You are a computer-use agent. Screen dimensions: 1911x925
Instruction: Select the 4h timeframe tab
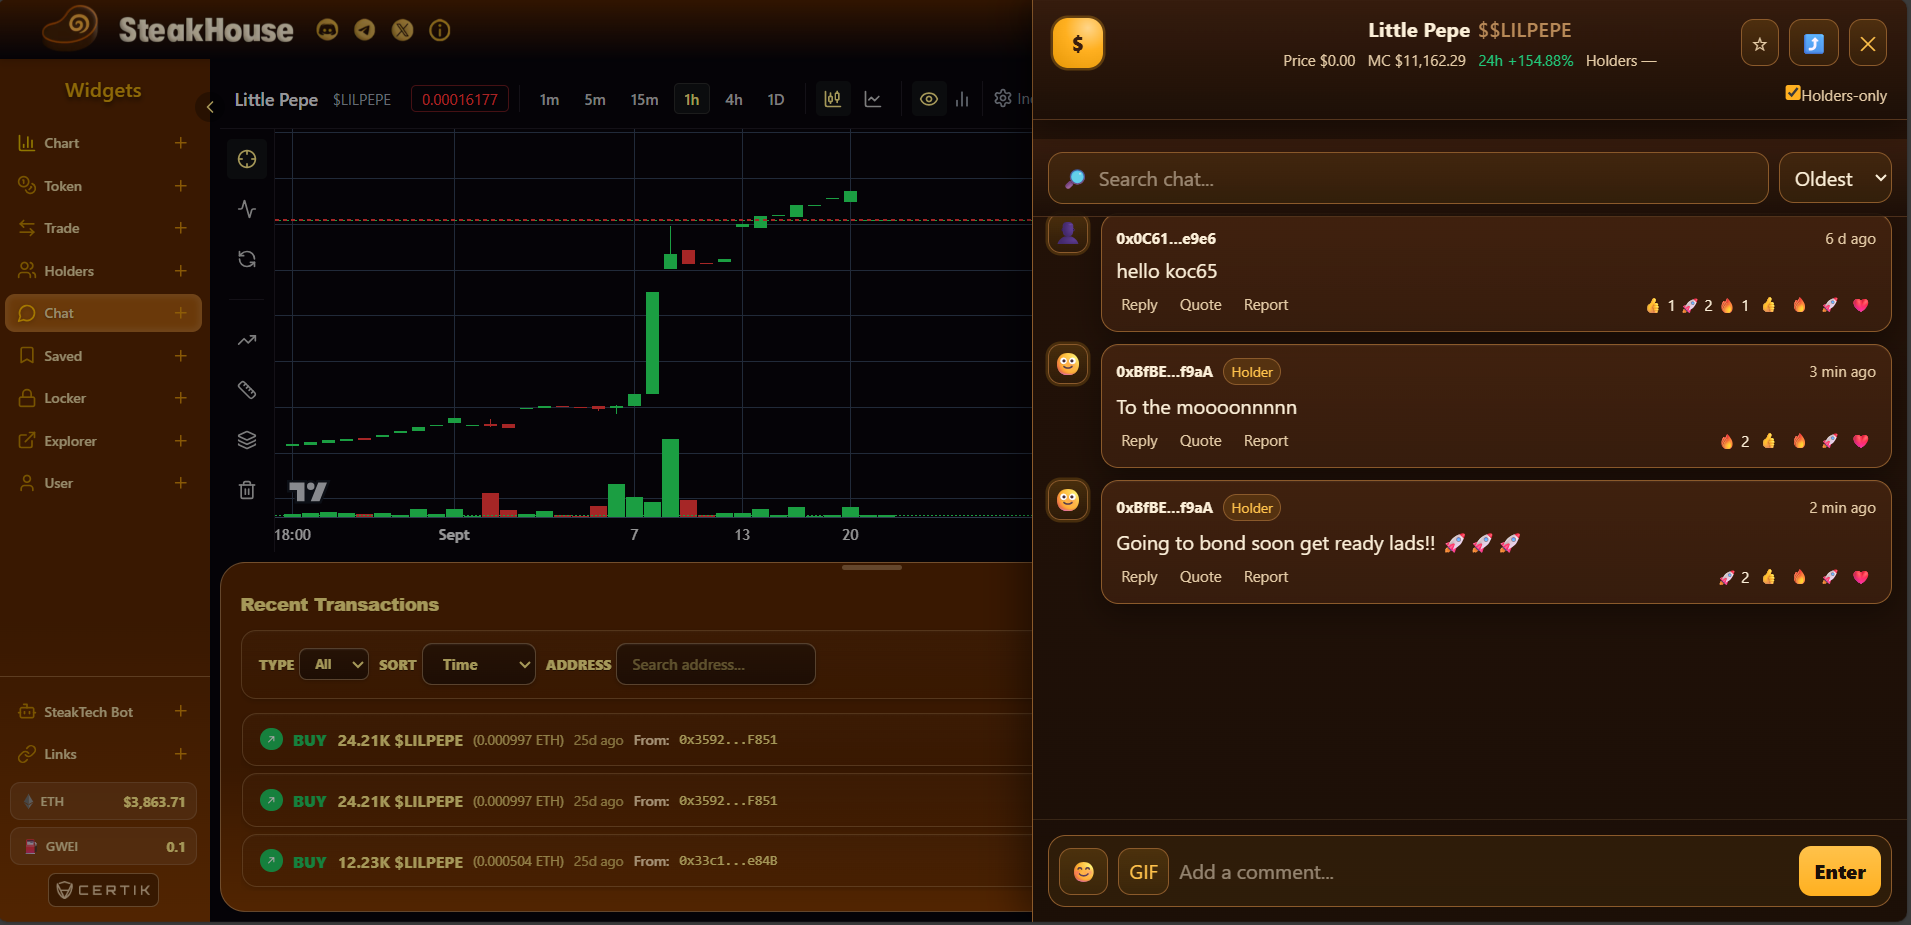733,99
